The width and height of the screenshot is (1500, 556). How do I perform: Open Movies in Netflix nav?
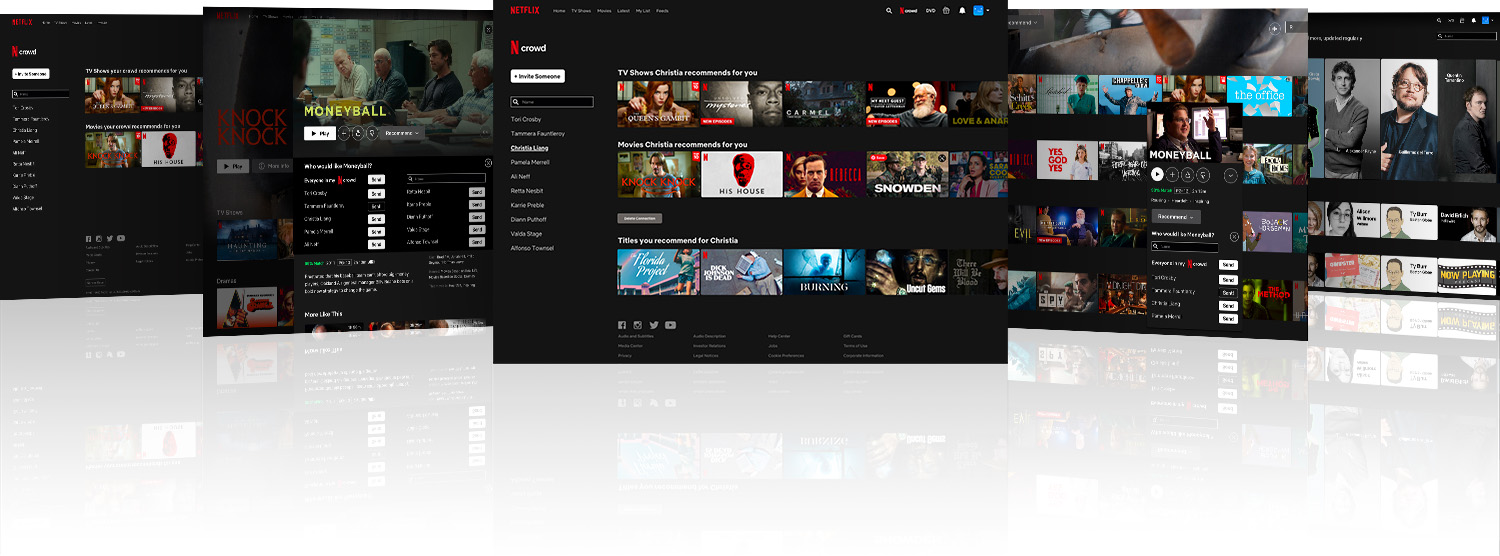(604, 10)
